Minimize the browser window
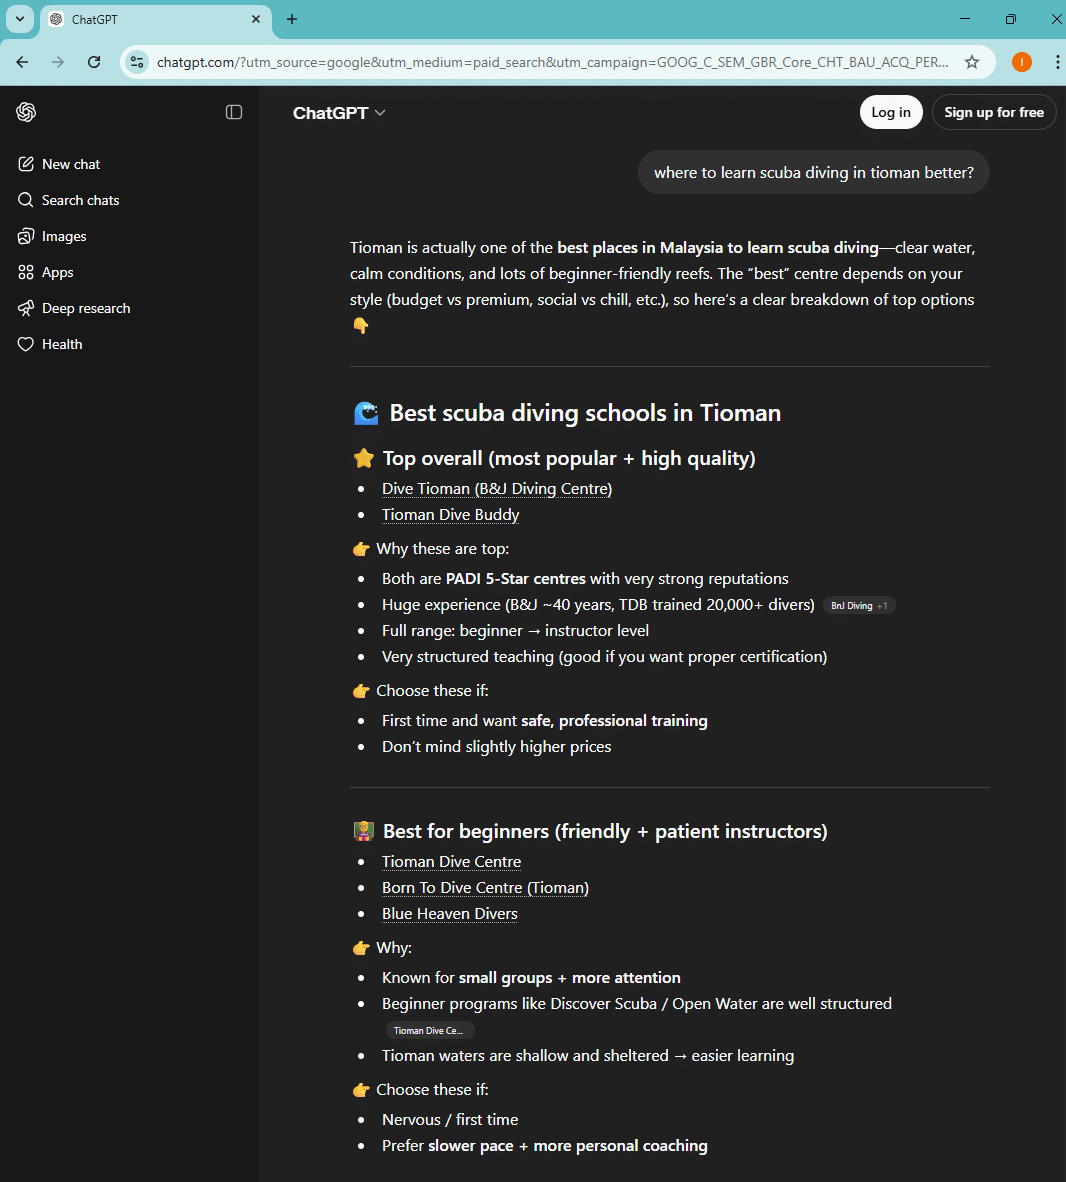The width and height of the screenshot is (1066, 1182). (964, 19)
